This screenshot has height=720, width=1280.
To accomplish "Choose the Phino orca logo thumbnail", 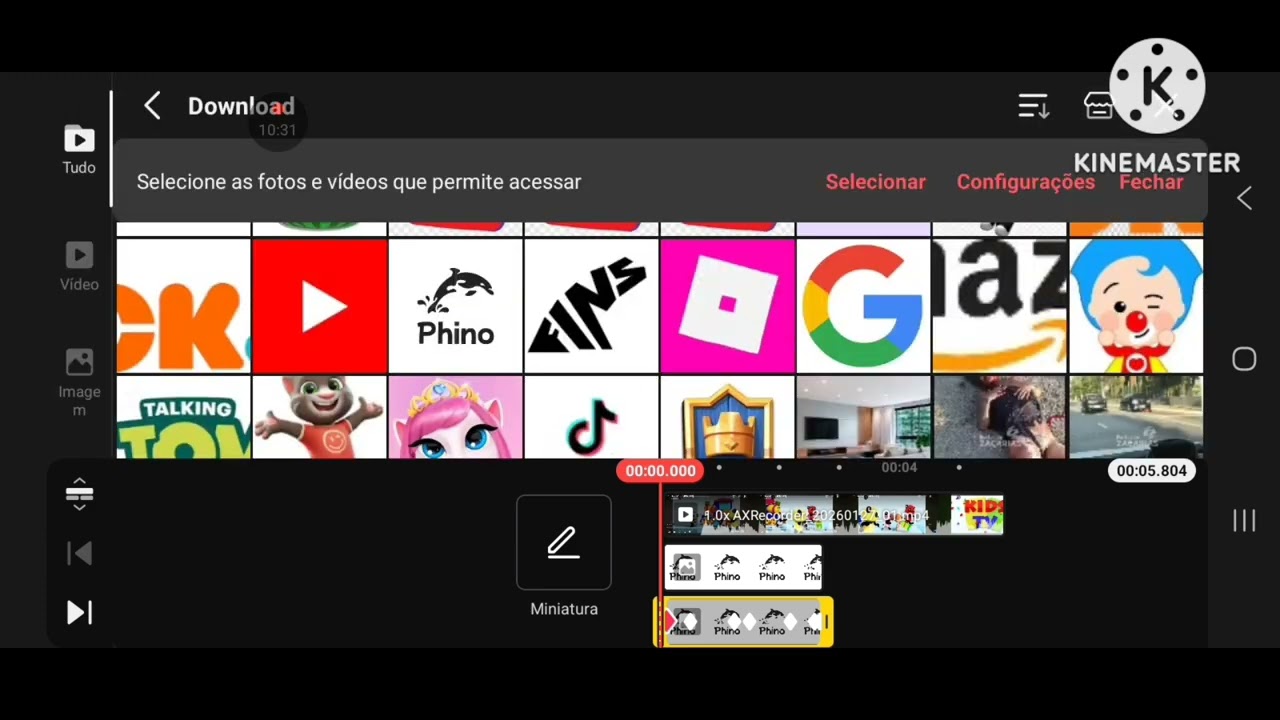I will [455, 306].
